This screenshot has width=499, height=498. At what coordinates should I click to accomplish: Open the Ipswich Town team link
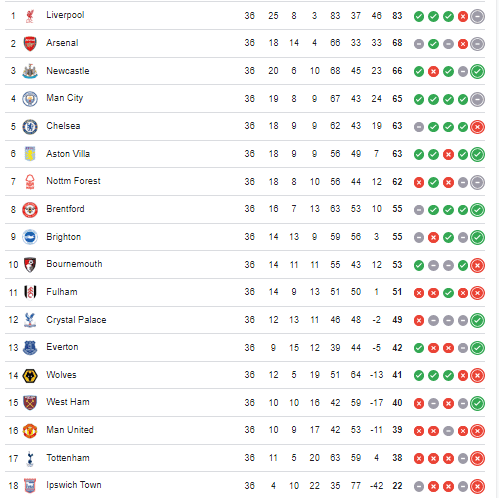pyautogui.click(x=74, y=485)
